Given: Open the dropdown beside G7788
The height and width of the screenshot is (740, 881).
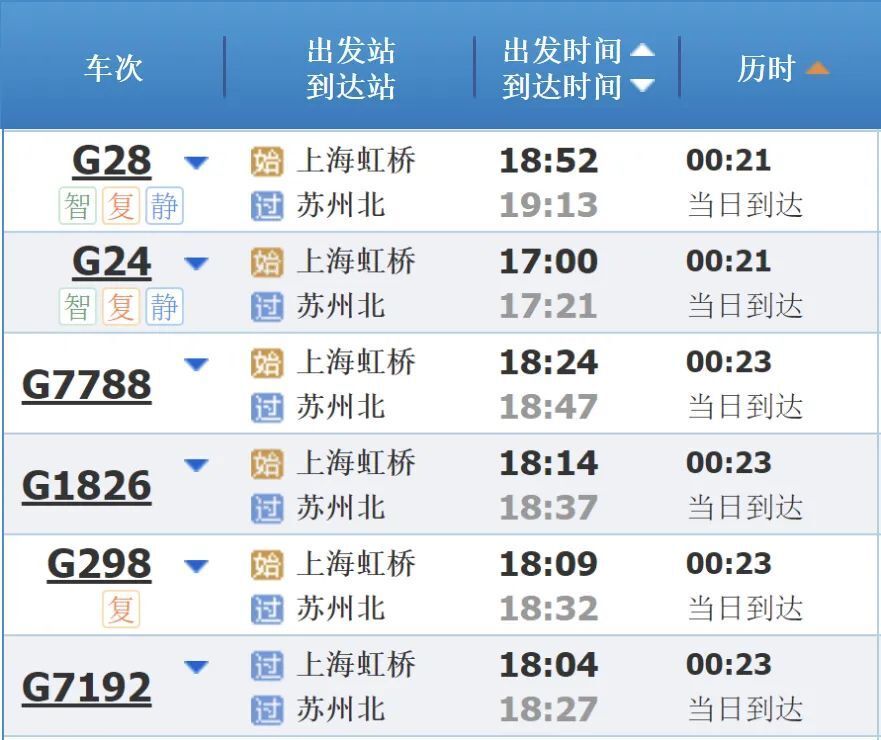Looking at the screenshot, I should point(197,363).
